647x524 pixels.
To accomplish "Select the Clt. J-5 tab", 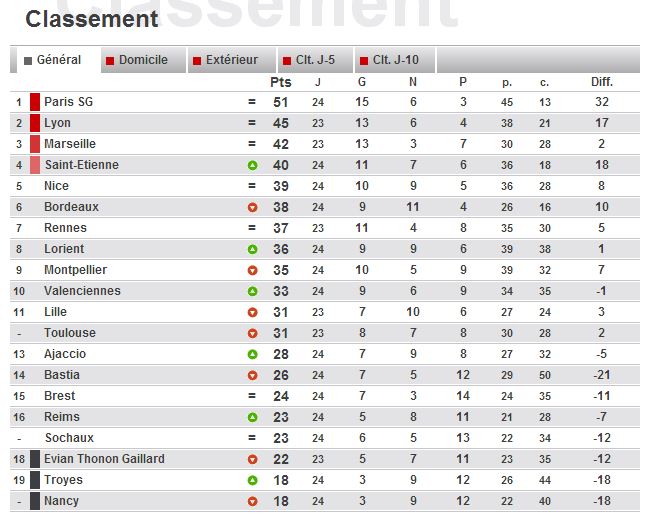I will tap(315, 60).
